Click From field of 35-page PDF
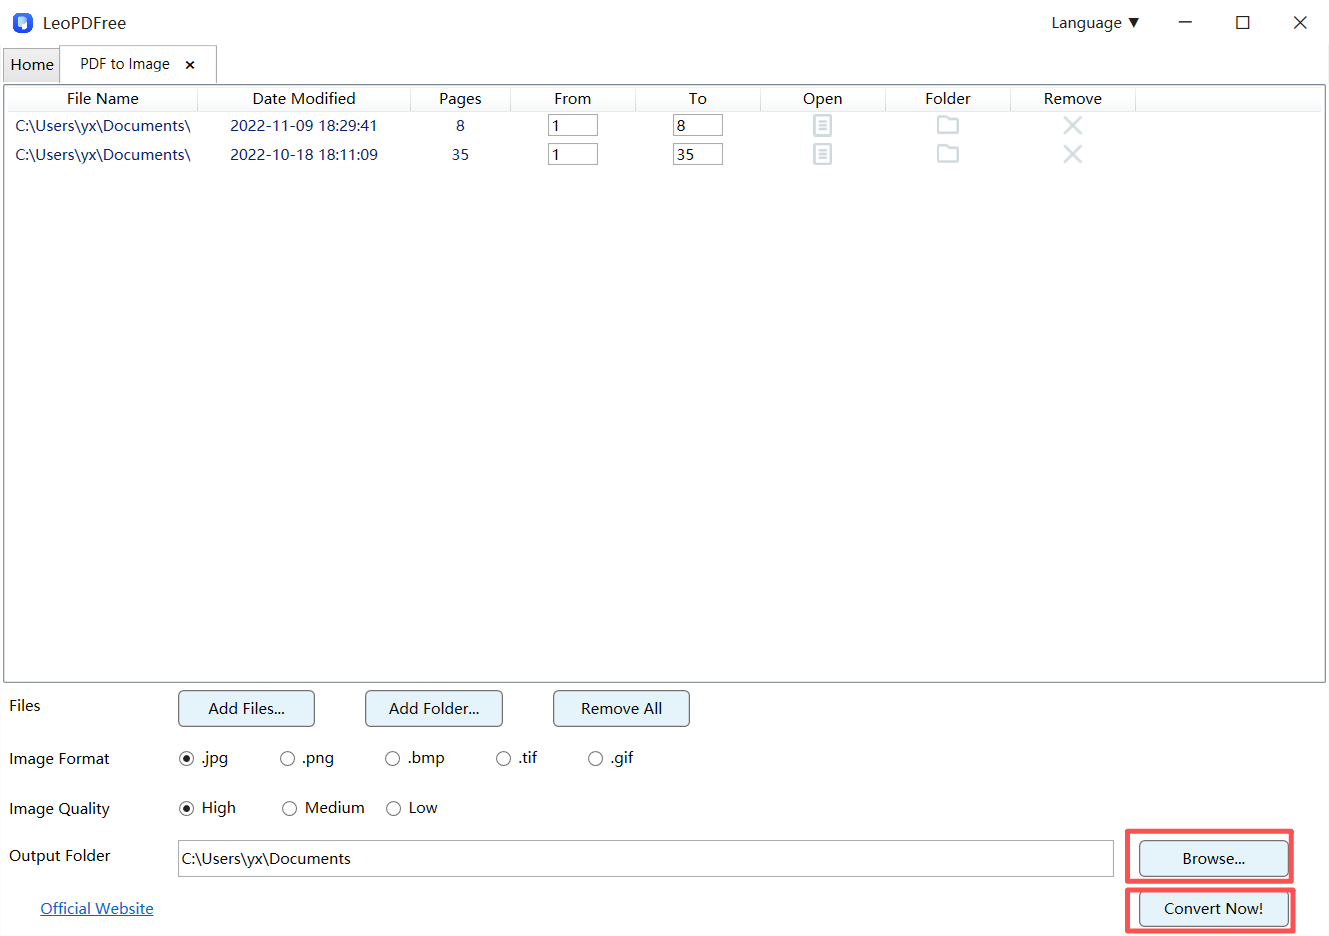1329x936 pixels. point(573,154)
